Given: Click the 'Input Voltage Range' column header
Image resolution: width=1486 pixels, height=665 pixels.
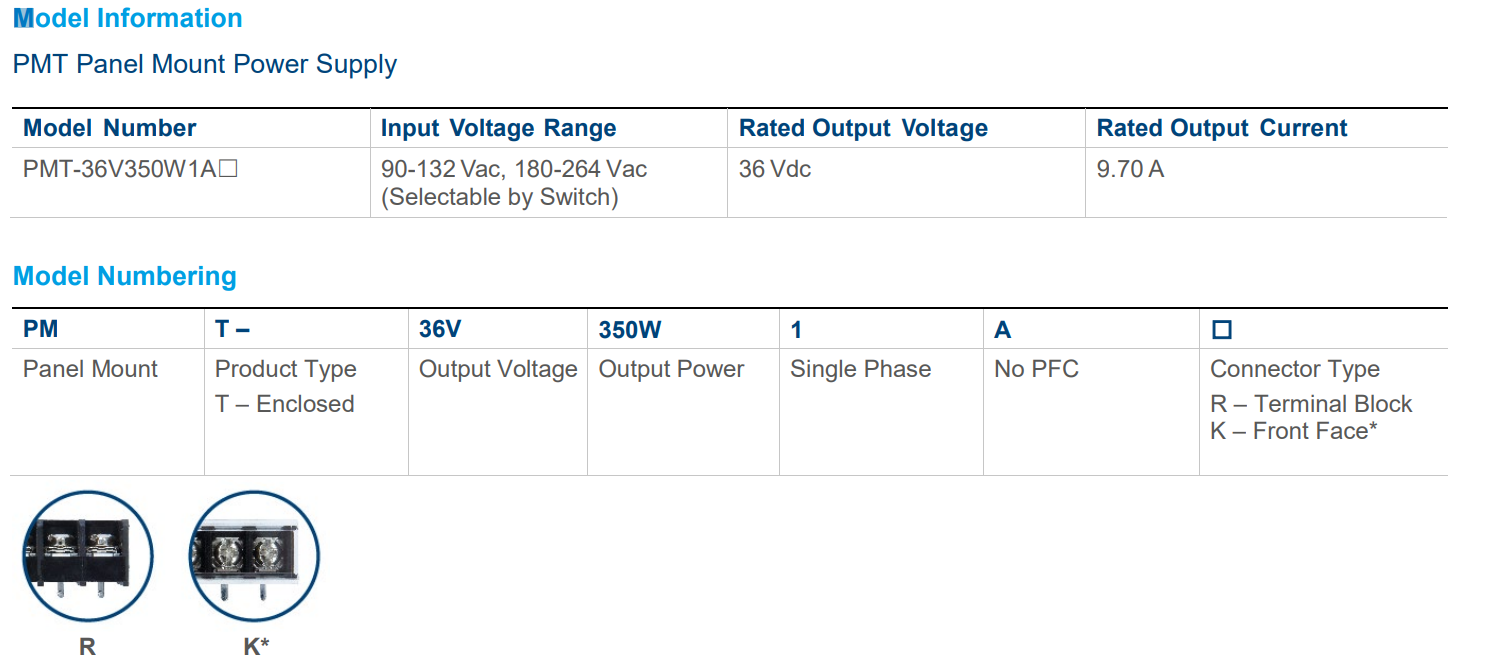Looking at the screenshot, I should (x=498, y=128).
